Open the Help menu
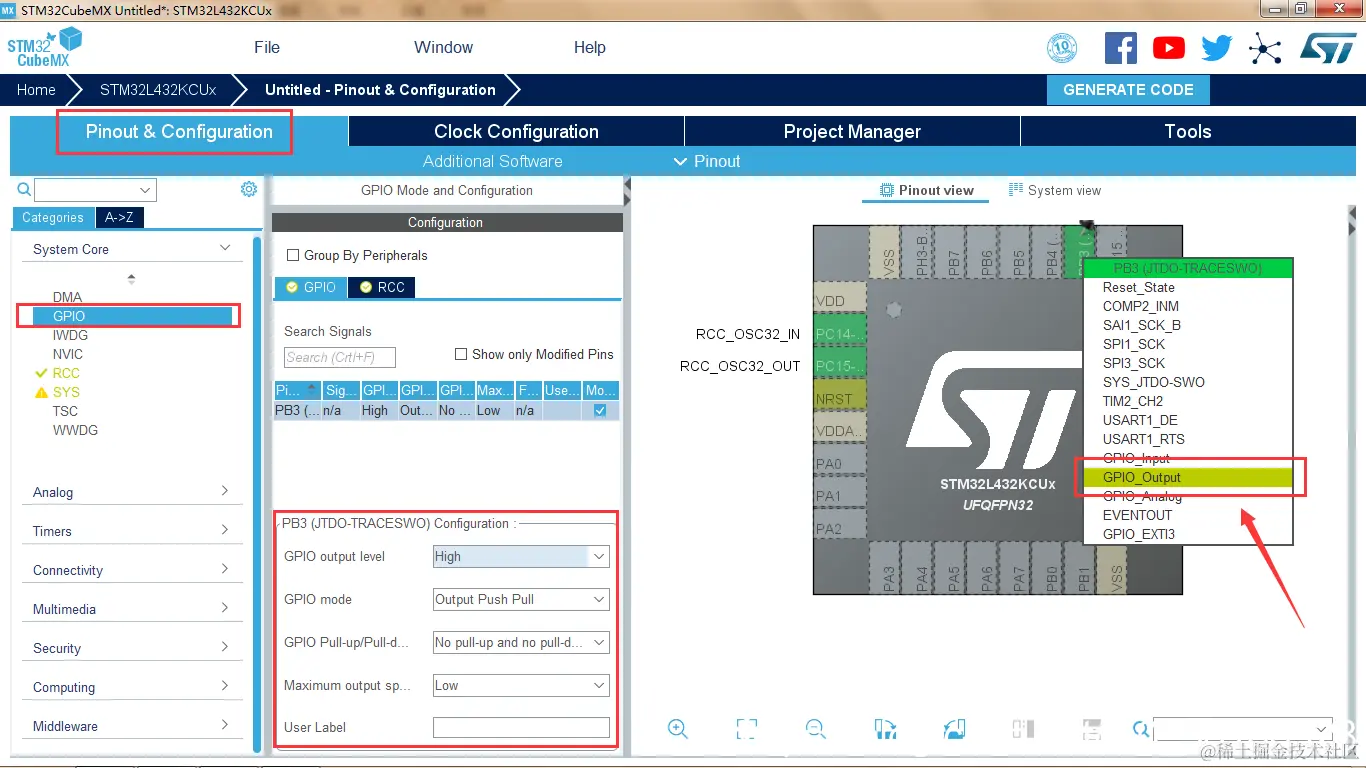 (x=590, y=47)
